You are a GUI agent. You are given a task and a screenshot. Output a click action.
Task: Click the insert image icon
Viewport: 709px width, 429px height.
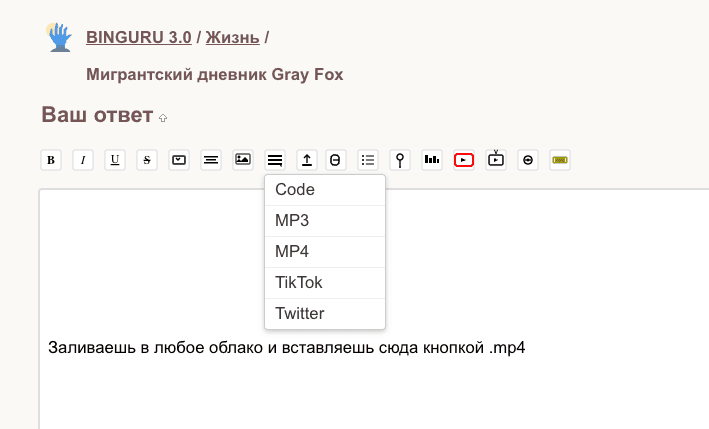pyautogui.click(x=243, y=159)
